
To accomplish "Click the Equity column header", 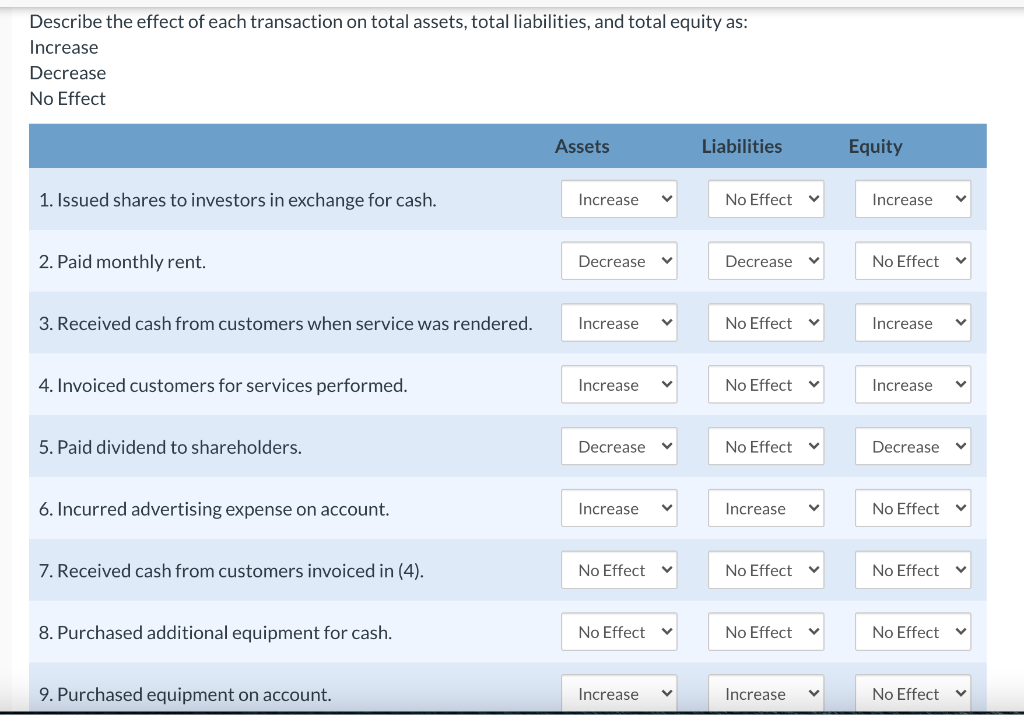I will (875, 147).
